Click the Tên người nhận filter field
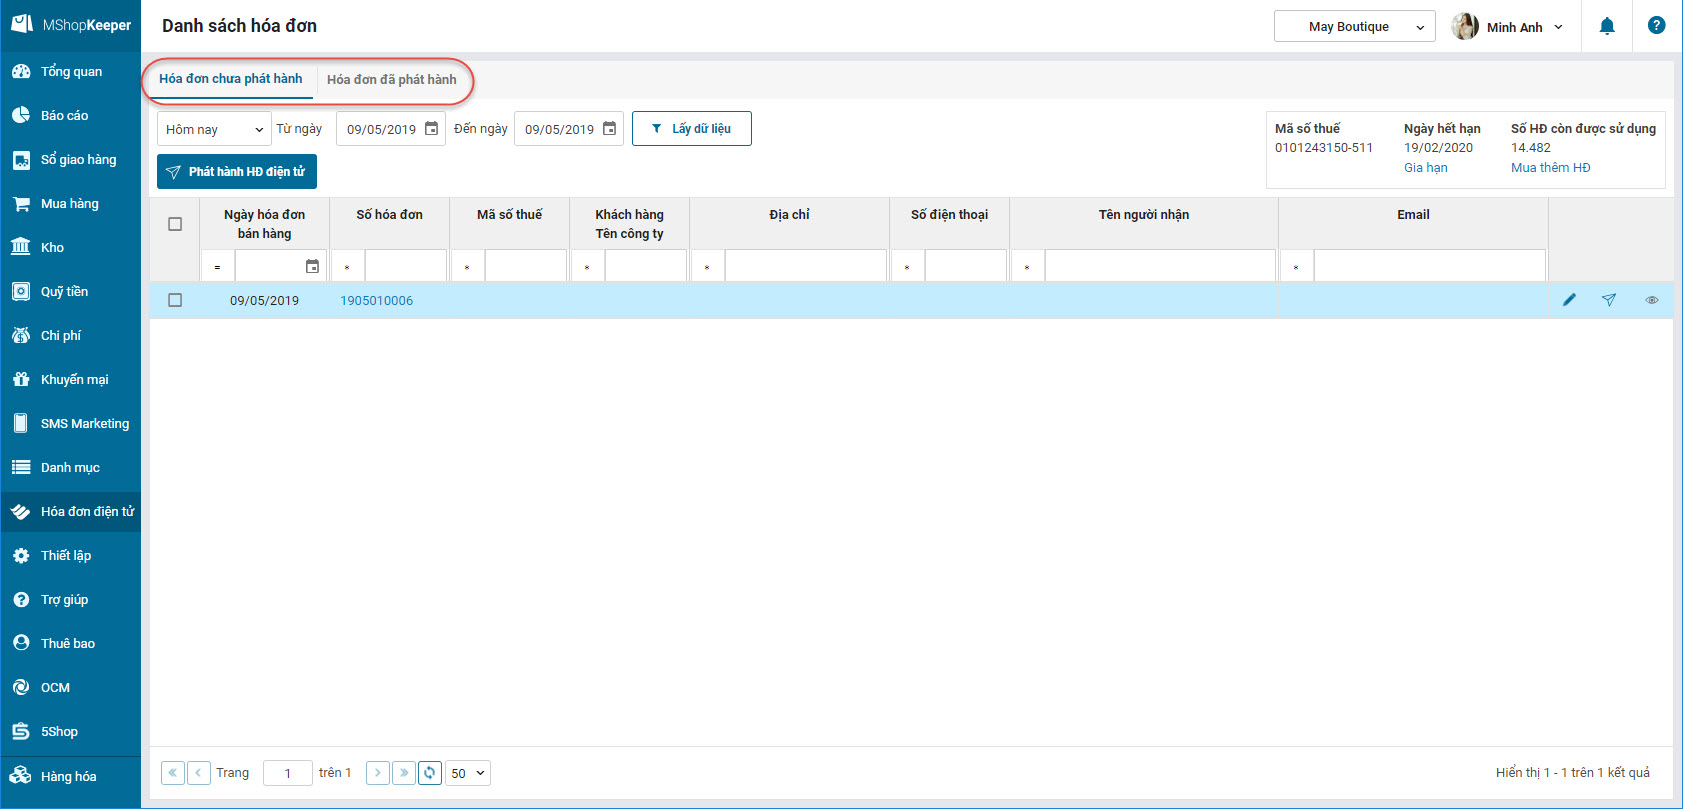 [1160, 267]
